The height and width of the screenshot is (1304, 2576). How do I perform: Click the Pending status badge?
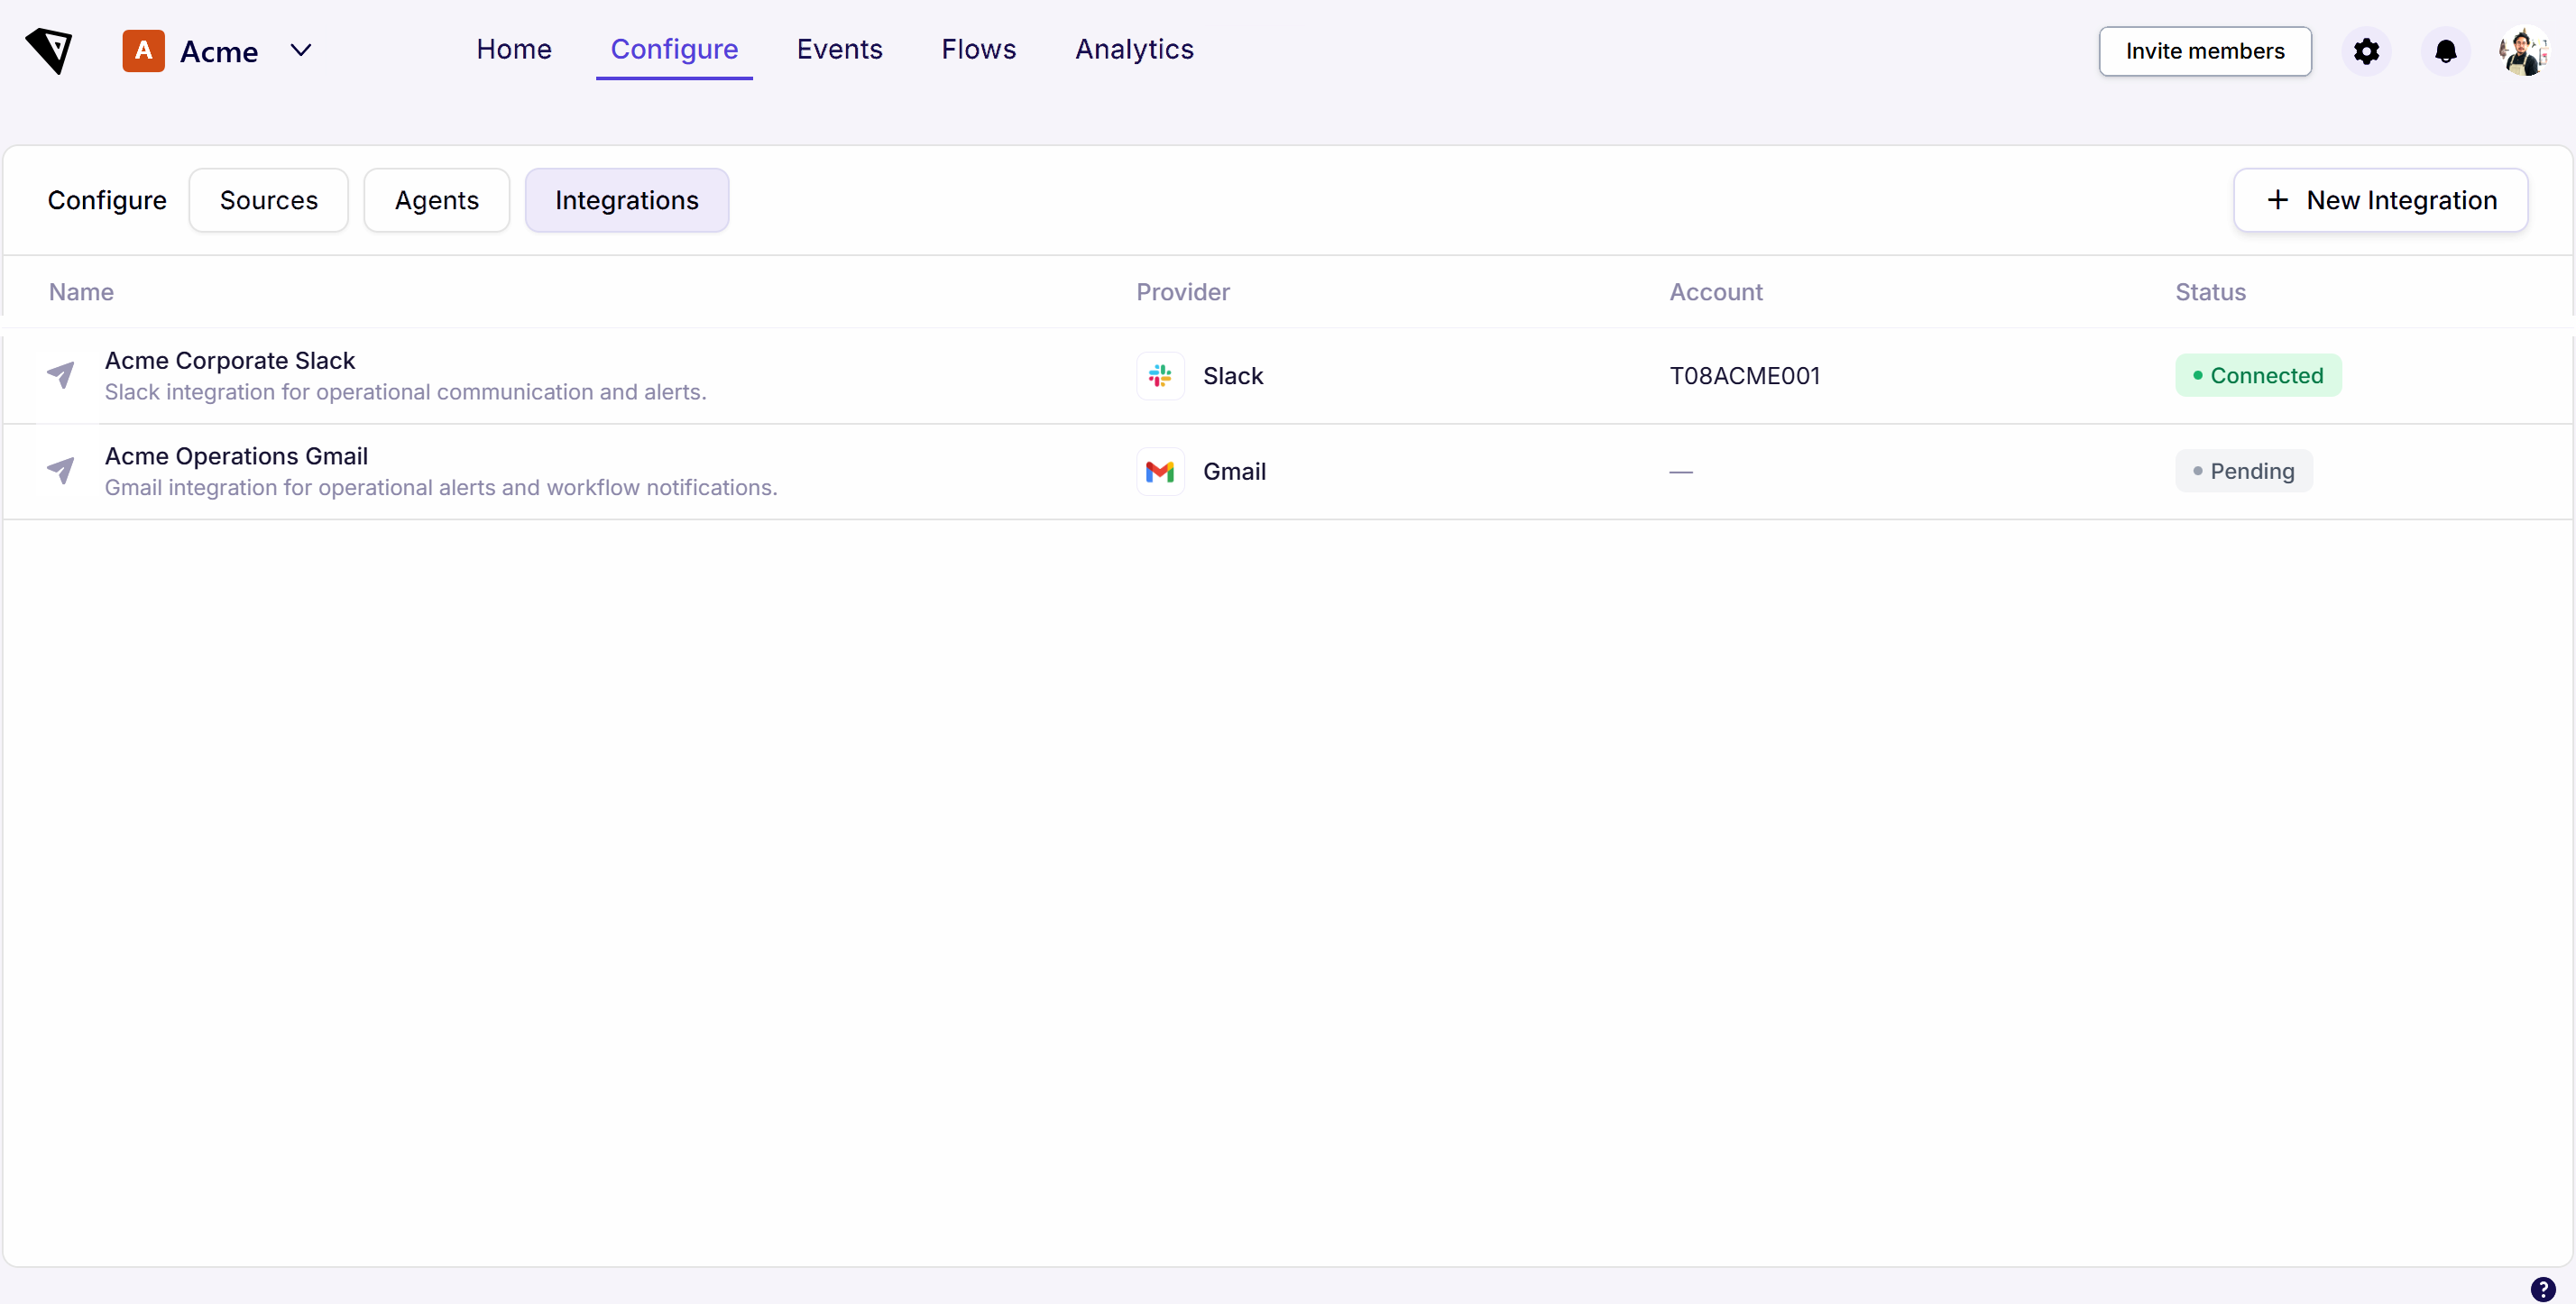click(2243, 471)
